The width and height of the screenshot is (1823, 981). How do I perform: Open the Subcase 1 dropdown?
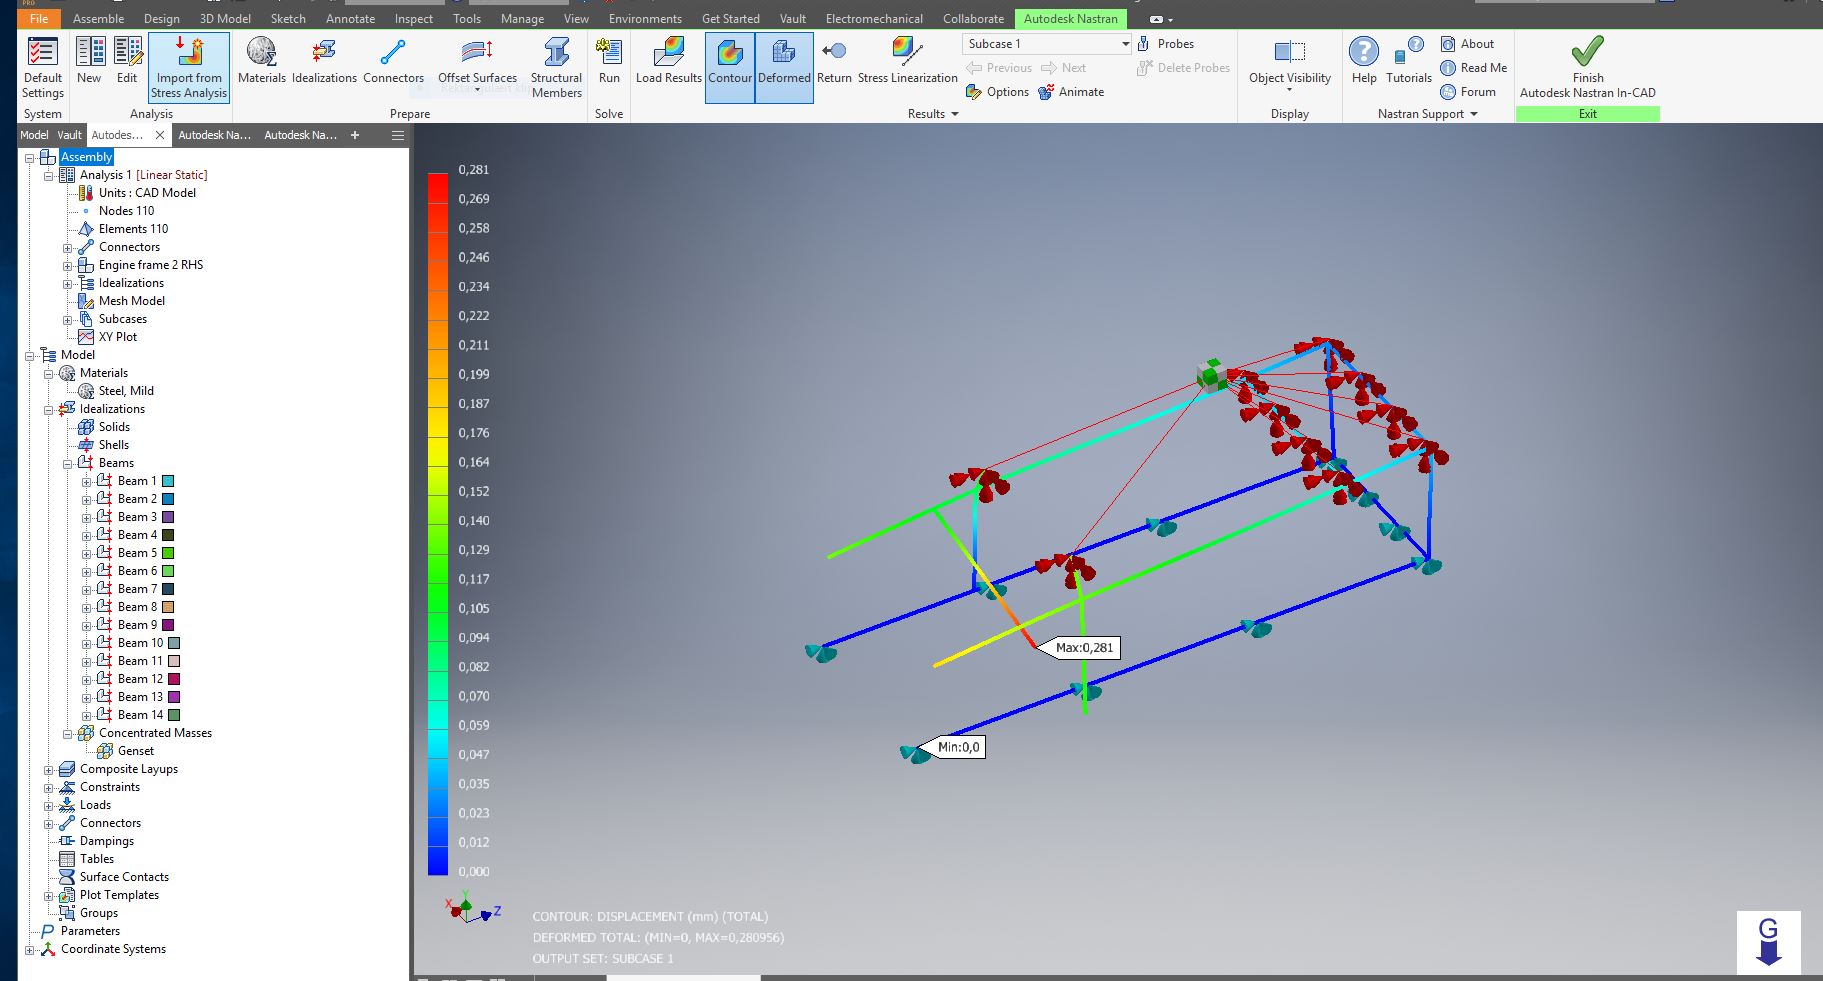tap(1126, 43)
